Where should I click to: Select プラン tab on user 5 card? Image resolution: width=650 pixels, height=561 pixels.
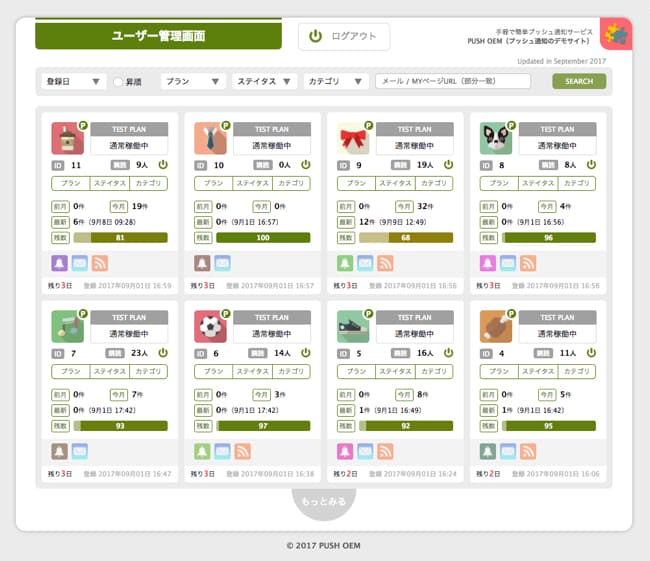pos(356,371)
